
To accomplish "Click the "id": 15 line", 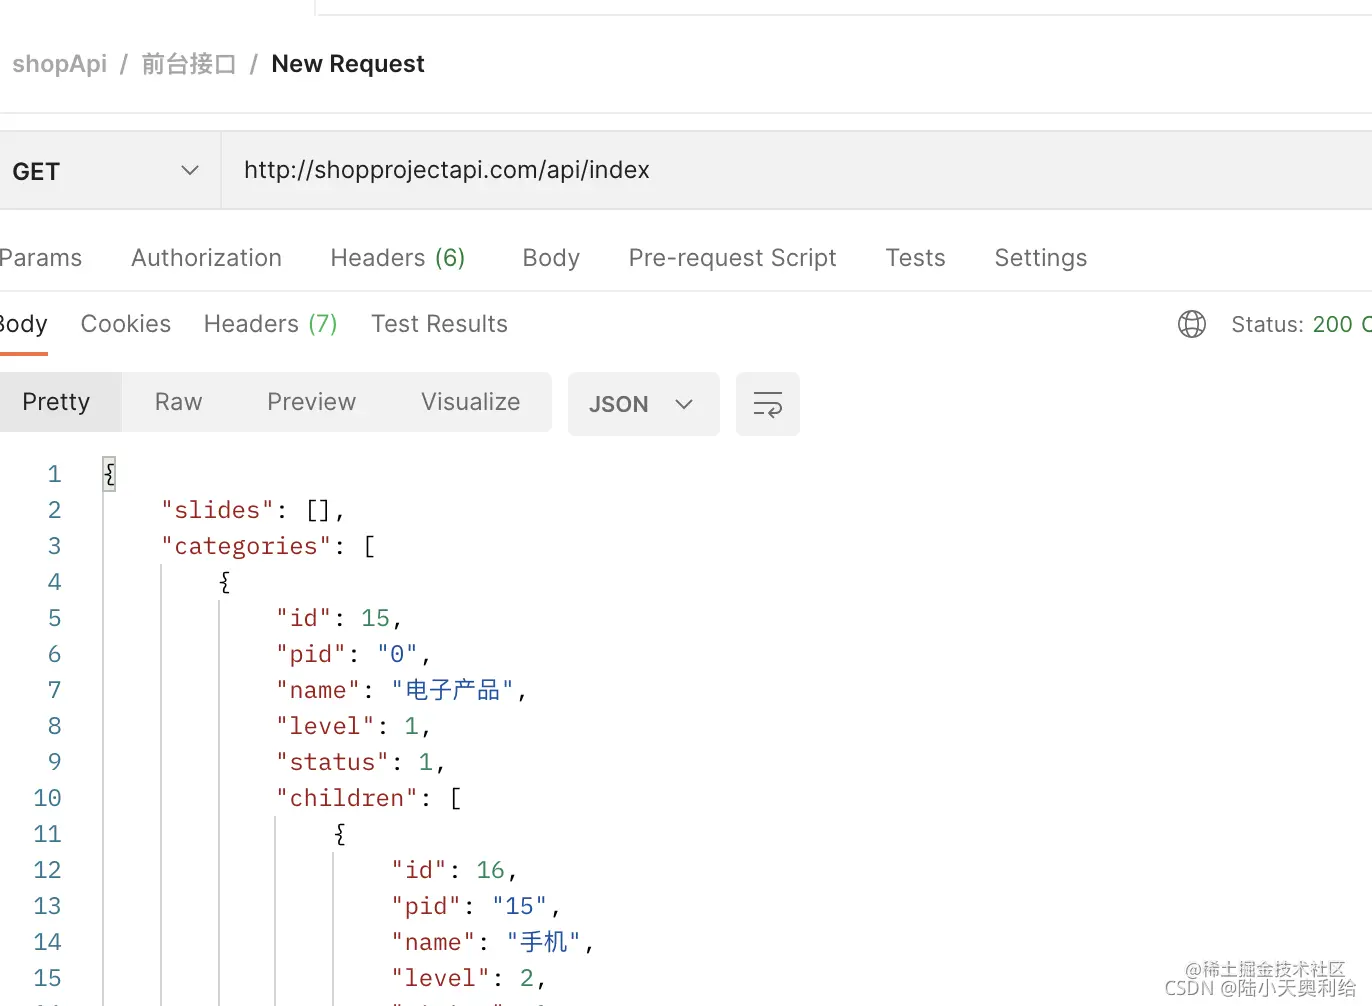I will (x=339, y=618).
